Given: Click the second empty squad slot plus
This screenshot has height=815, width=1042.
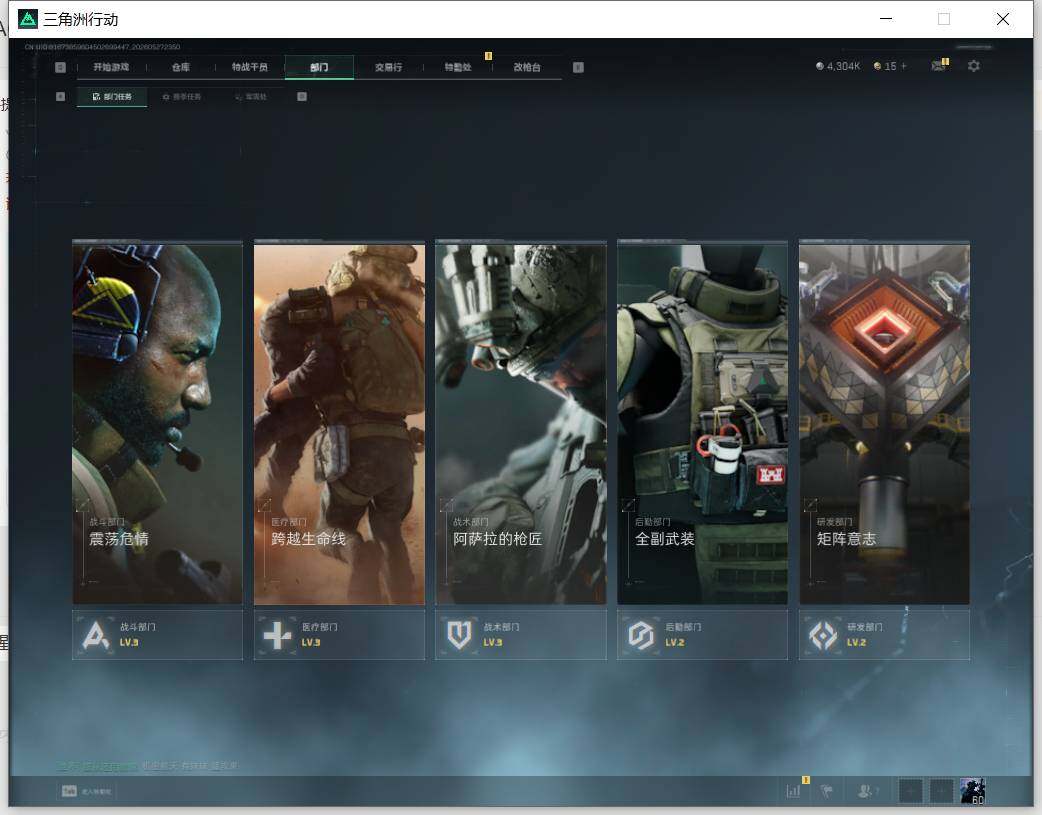Looking at the screenshot, I should [941, 790].
